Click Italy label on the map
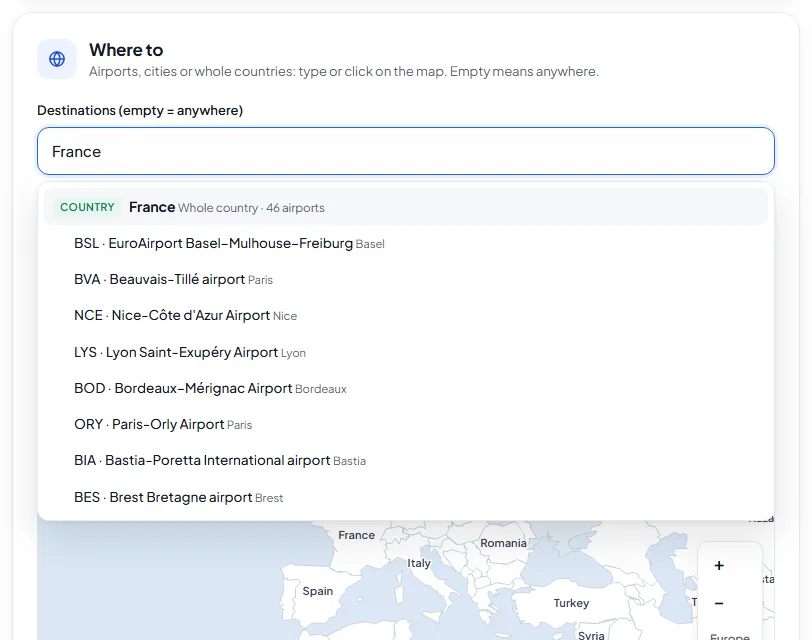This screenshot has height=640, width=812. [x=418, y=563]
